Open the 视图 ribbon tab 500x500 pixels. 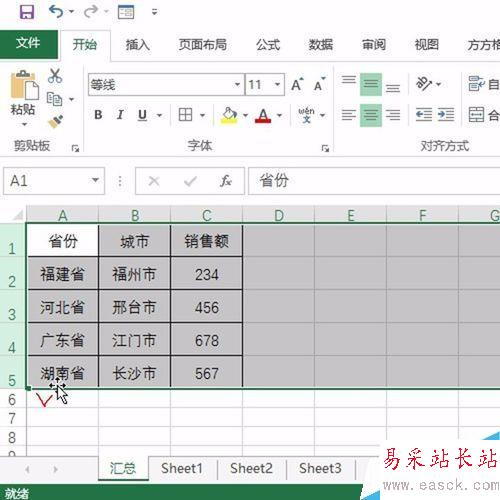coord(426,45)
